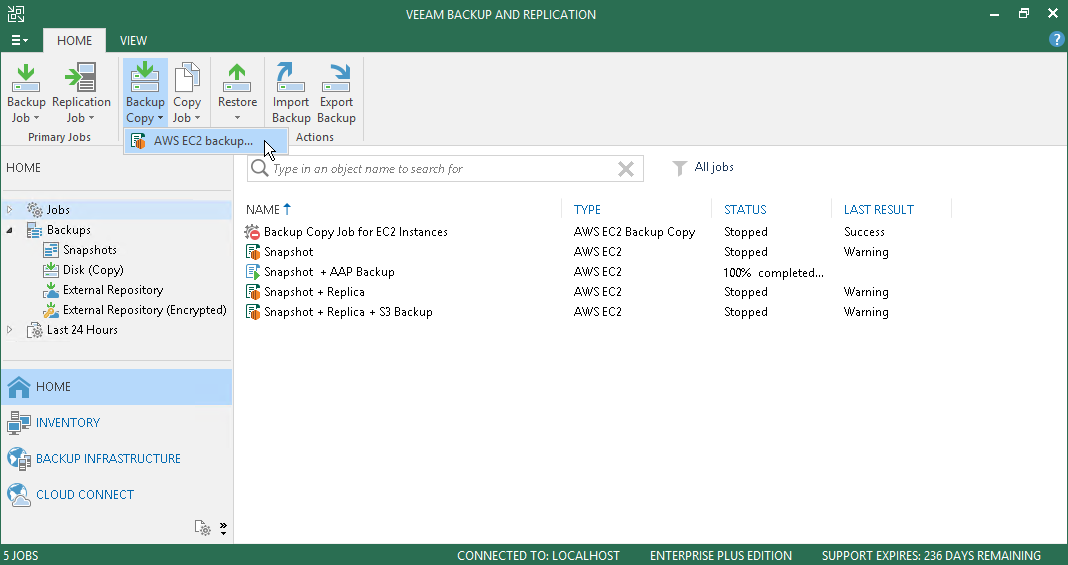This screenshot has width=1068, height=565.
Task: Click the Copy Job ribbon icon
Action: 187,78
